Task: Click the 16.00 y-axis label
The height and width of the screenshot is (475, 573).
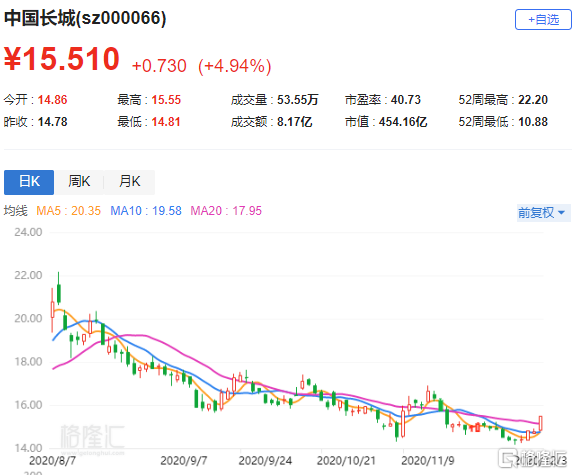Action: point(28,405)
